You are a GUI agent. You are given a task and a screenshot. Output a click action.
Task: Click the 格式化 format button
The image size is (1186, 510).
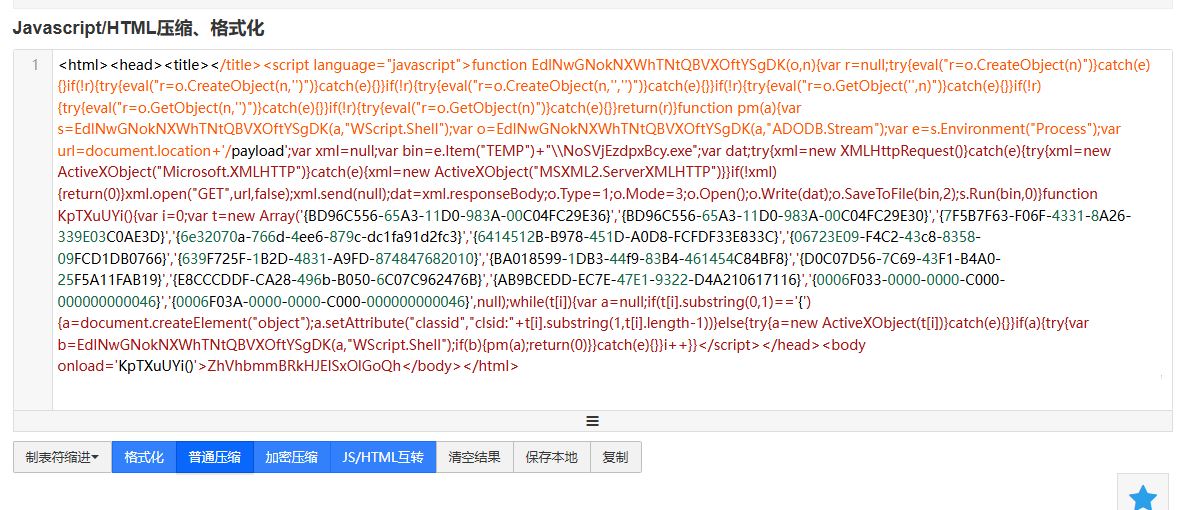pyautogui.click(x=144, y=457)
